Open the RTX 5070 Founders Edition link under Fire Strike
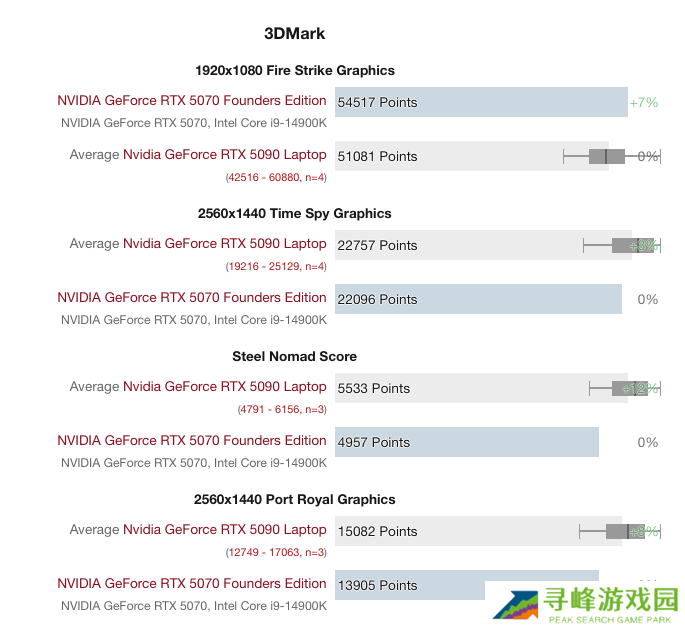Screen dimensions: 685x631 [x=192, y=101]
